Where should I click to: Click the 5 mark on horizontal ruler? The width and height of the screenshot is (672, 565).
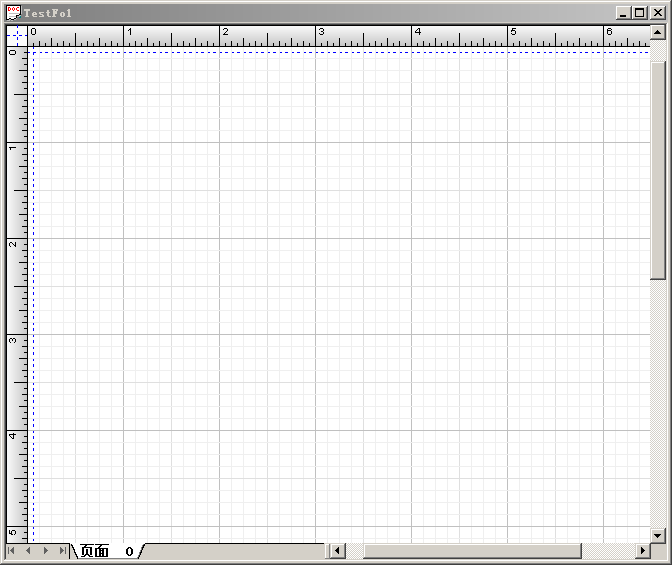(x=513, y=32)
